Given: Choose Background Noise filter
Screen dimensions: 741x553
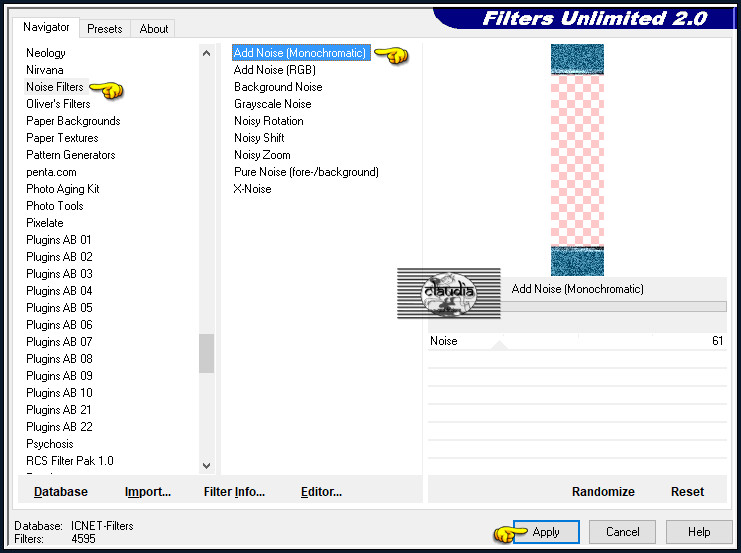Looking at the screenshot, I should 278,87.
